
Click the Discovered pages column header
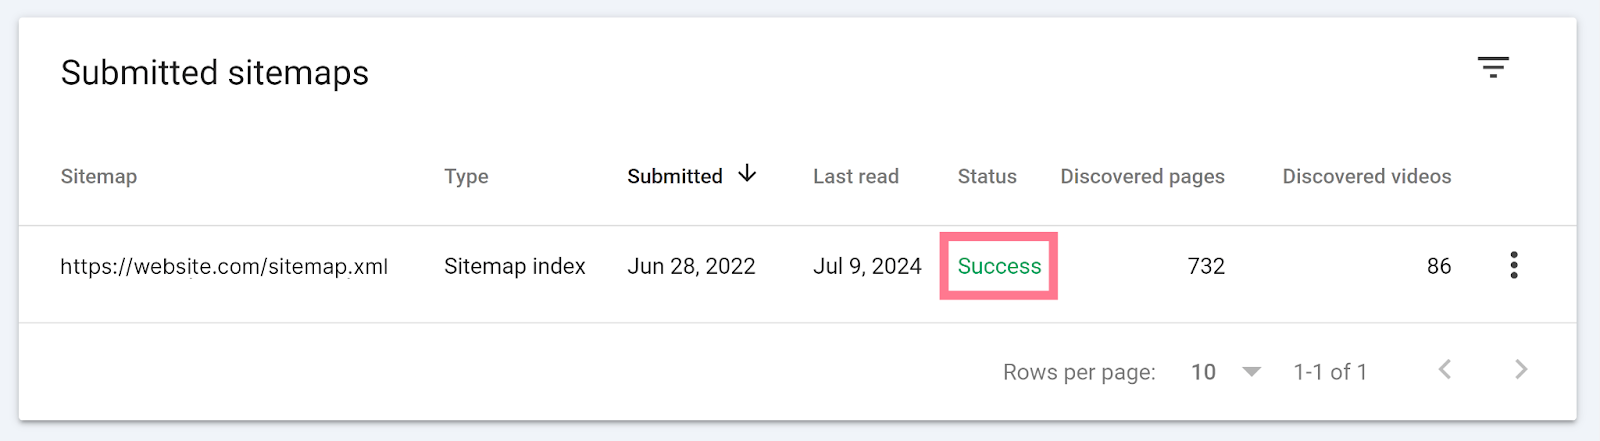point(1142,176)
